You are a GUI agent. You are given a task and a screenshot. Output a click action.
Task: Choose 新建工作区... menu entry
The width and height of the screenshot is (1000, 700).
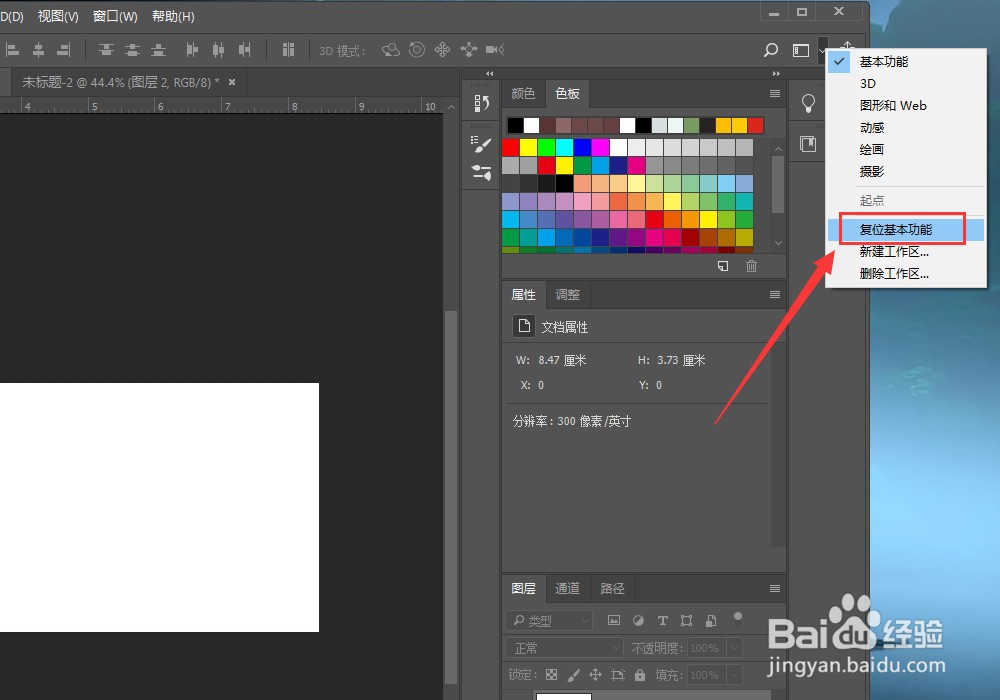pos(906,252)
